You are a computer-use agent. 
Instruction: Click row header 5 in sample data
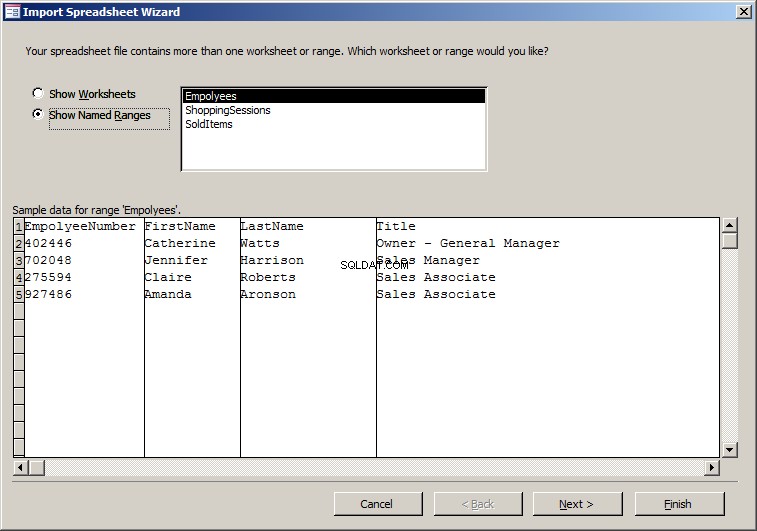pyautogui.click(x=19, y=294)
